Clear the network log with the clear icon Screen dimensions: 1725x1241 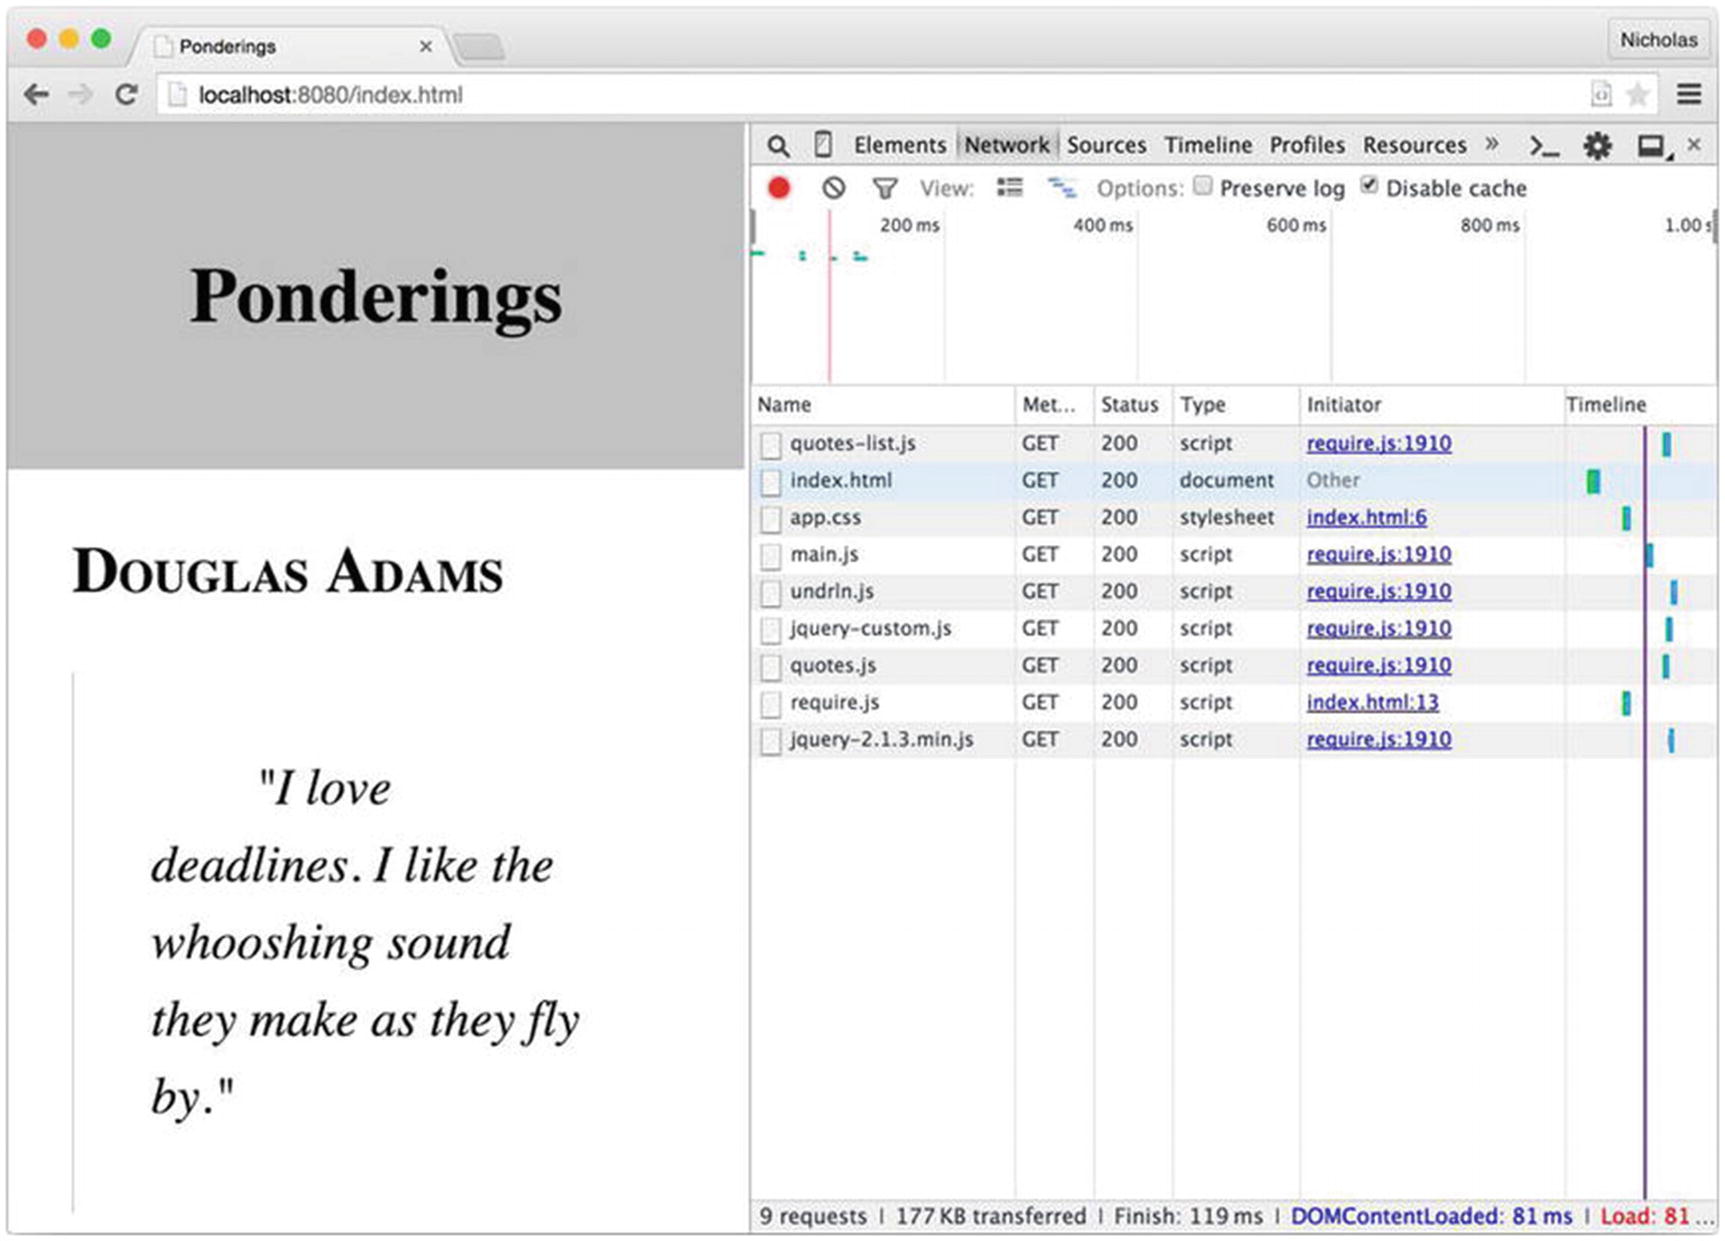click(x=833, y=188)
